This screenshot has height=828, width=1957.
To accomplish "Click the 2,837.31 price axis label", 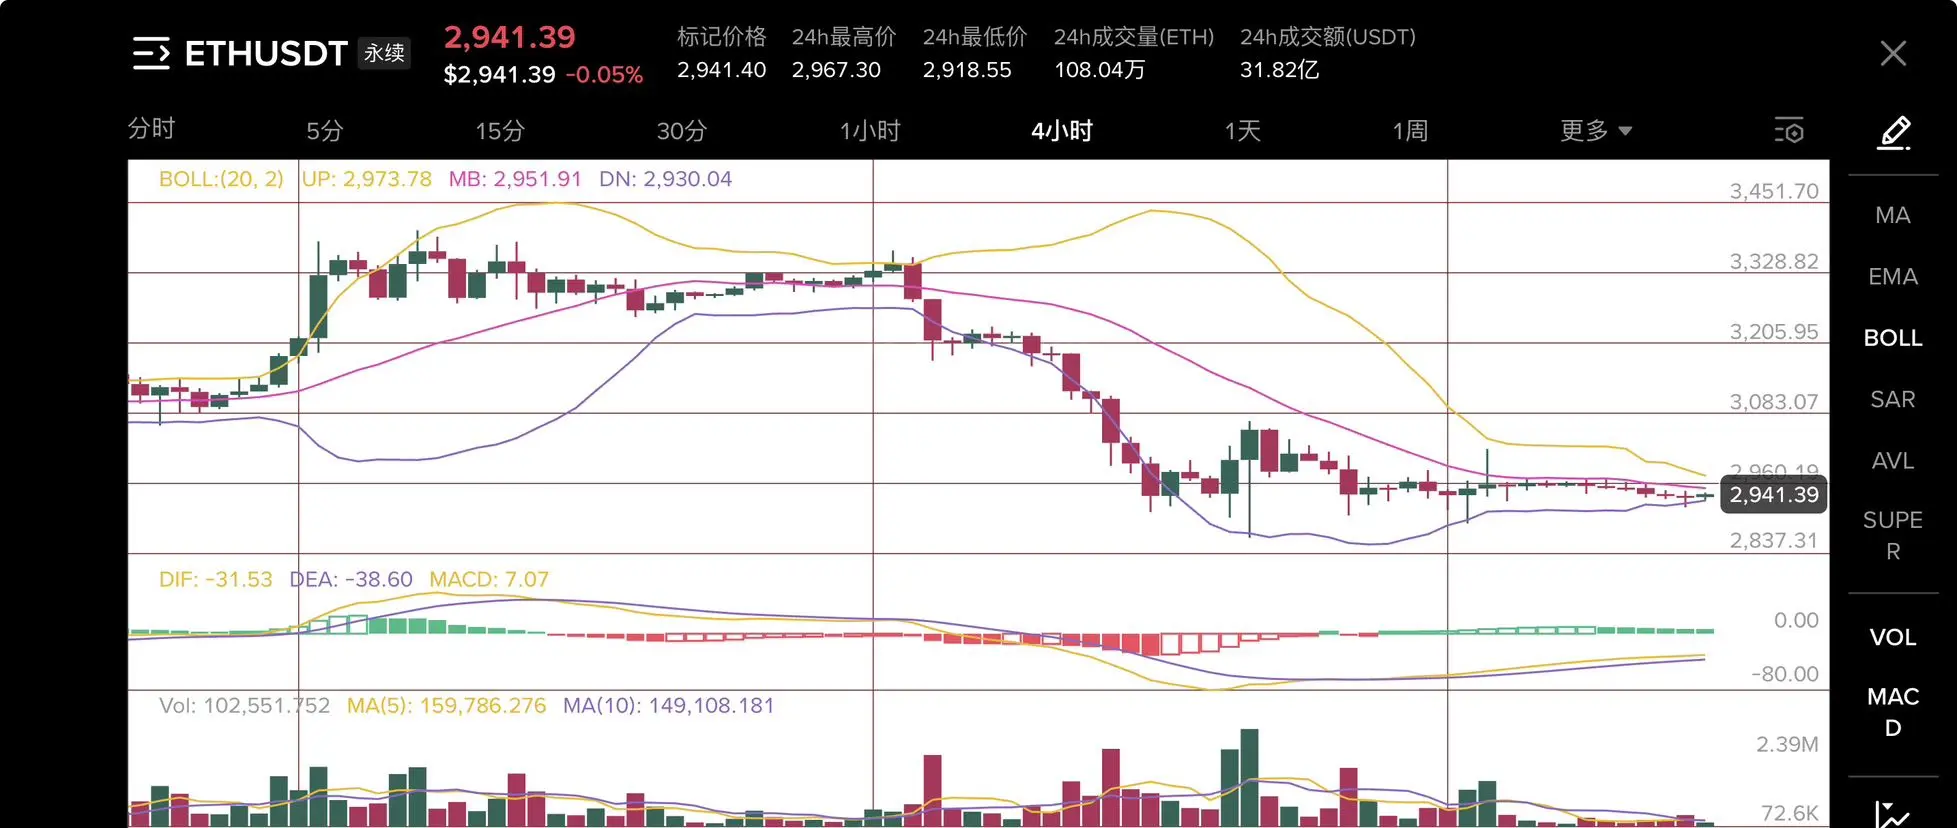I will (1774, 540).
